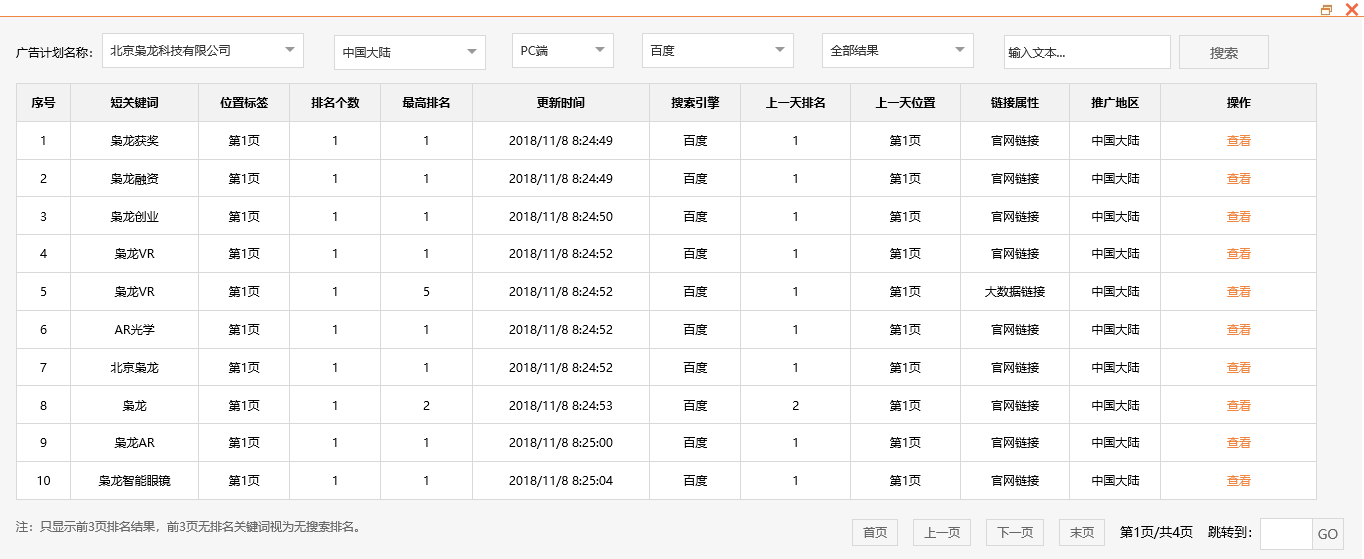
Task: Click 查看 for 枭龙智能眼镜 row
Action: click(x=1239, y=481)
